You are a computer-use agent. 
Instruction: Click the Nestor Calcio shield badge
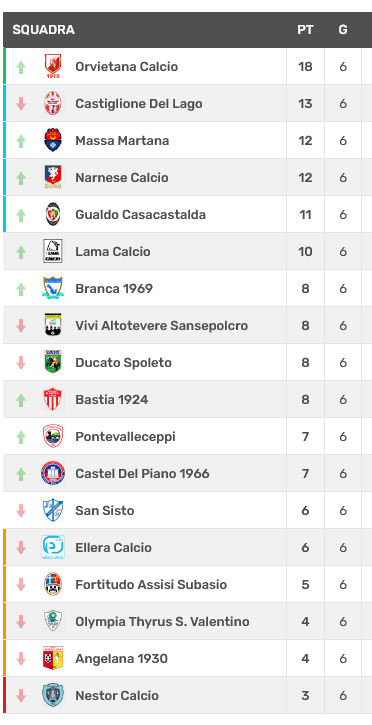(x=53, y=695)
